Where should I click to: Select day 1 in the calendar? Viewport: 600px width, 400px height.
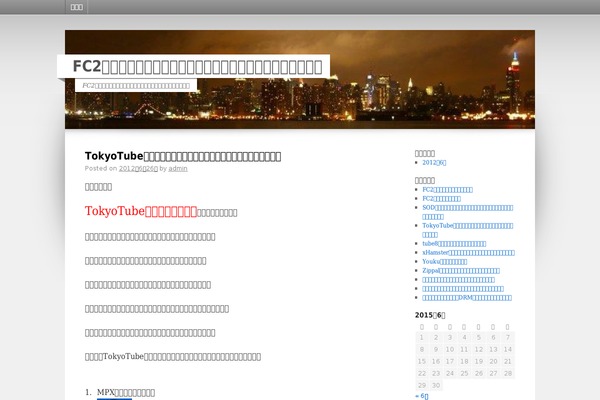[422, 337]
